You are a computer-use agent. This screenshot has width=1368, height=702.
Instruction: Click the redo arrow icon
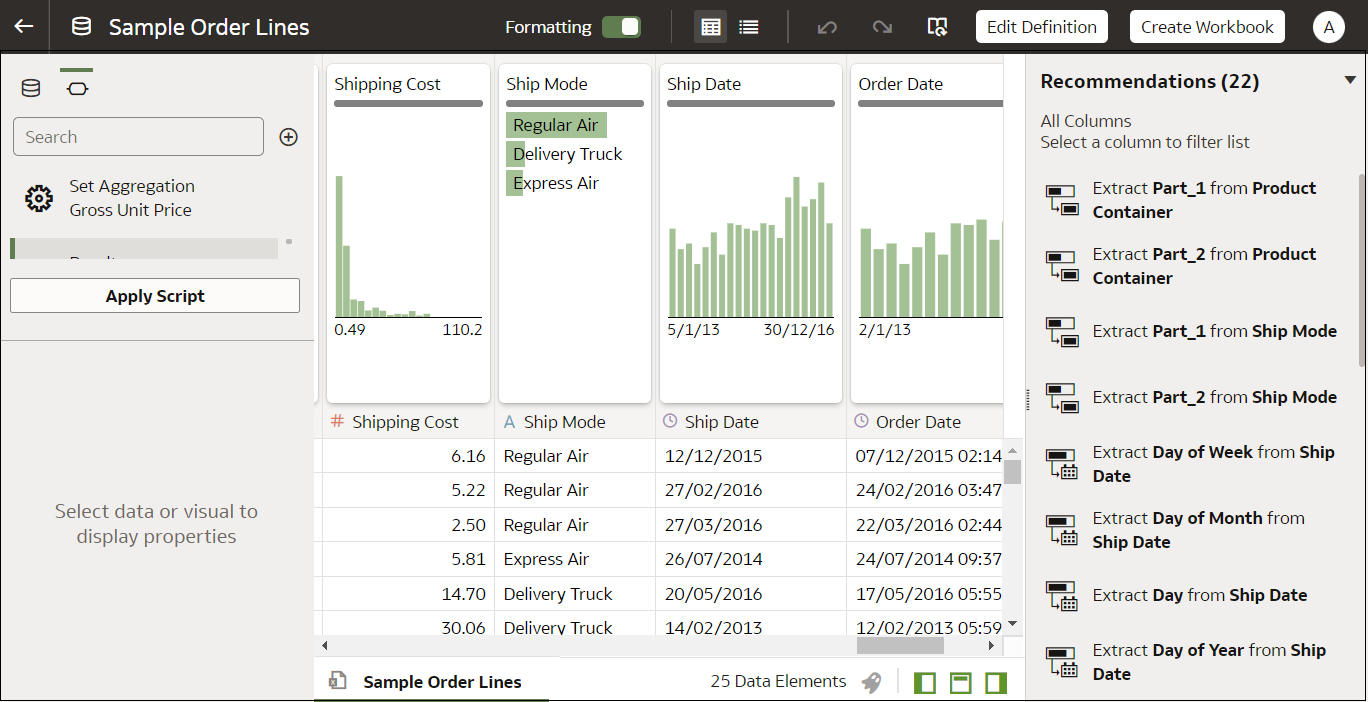pos(882,26)
